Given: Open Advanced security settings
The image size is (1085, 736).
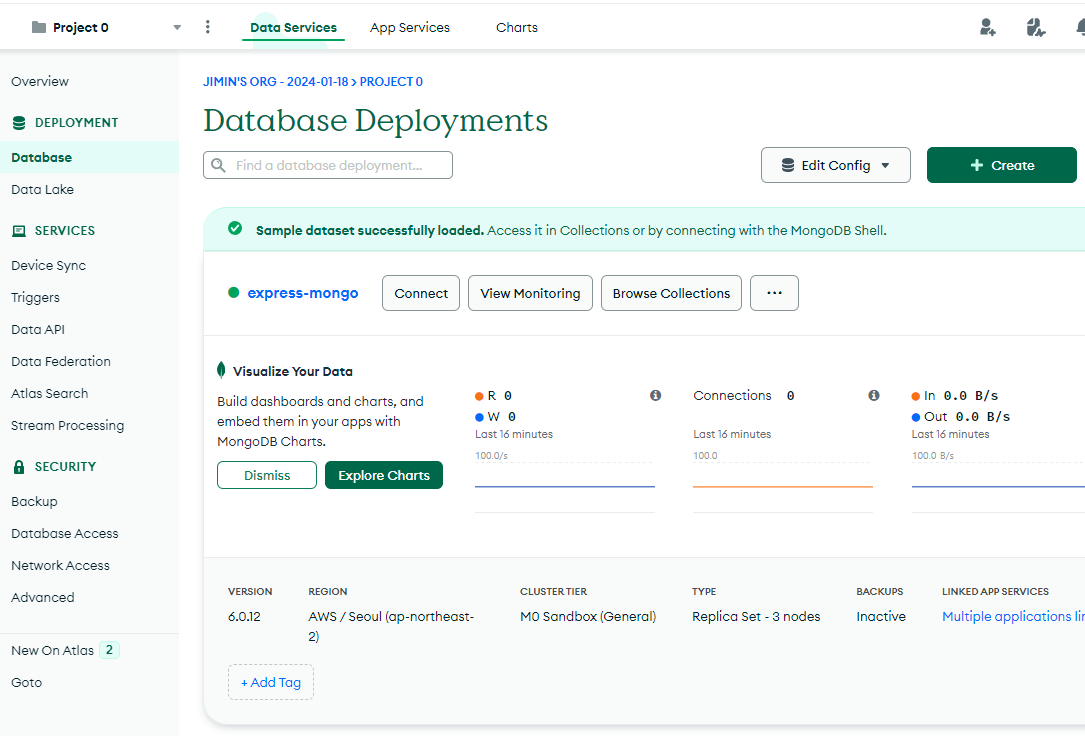Looking at the screenshot, I should point(43,597).
